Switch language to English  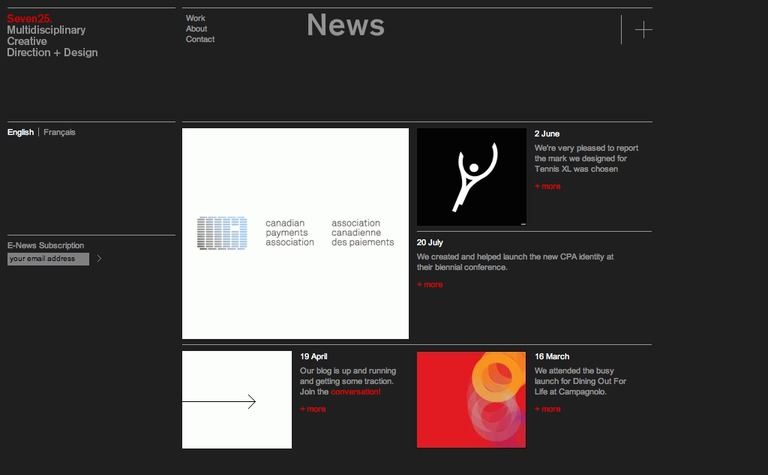[x=21, y=132]
